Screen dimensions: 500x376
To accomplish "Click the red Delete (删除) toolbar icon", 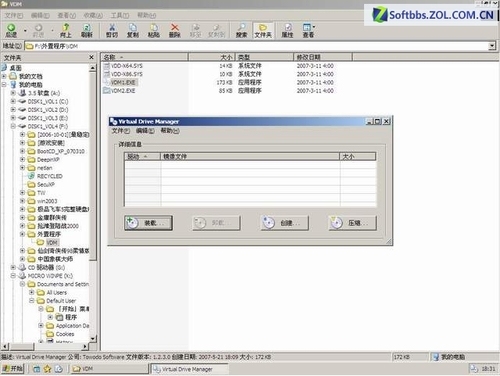I will 174,31.
